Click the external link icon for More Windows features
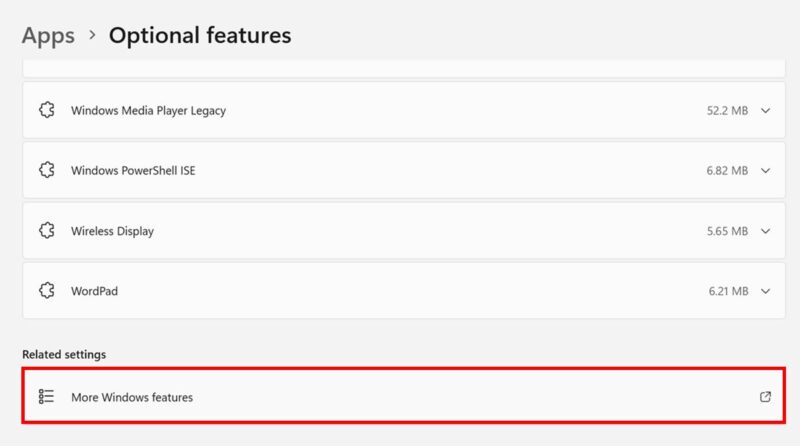Image resolution: width=800 pixels, height=446 pixels. (x=765, y=397)
